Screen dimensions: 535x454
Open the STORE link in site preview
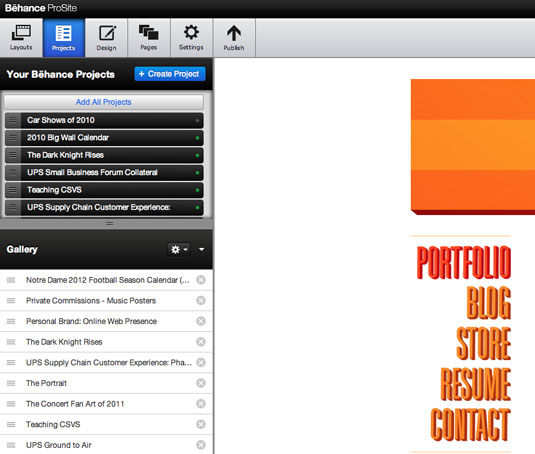click(x=483, y=343)
